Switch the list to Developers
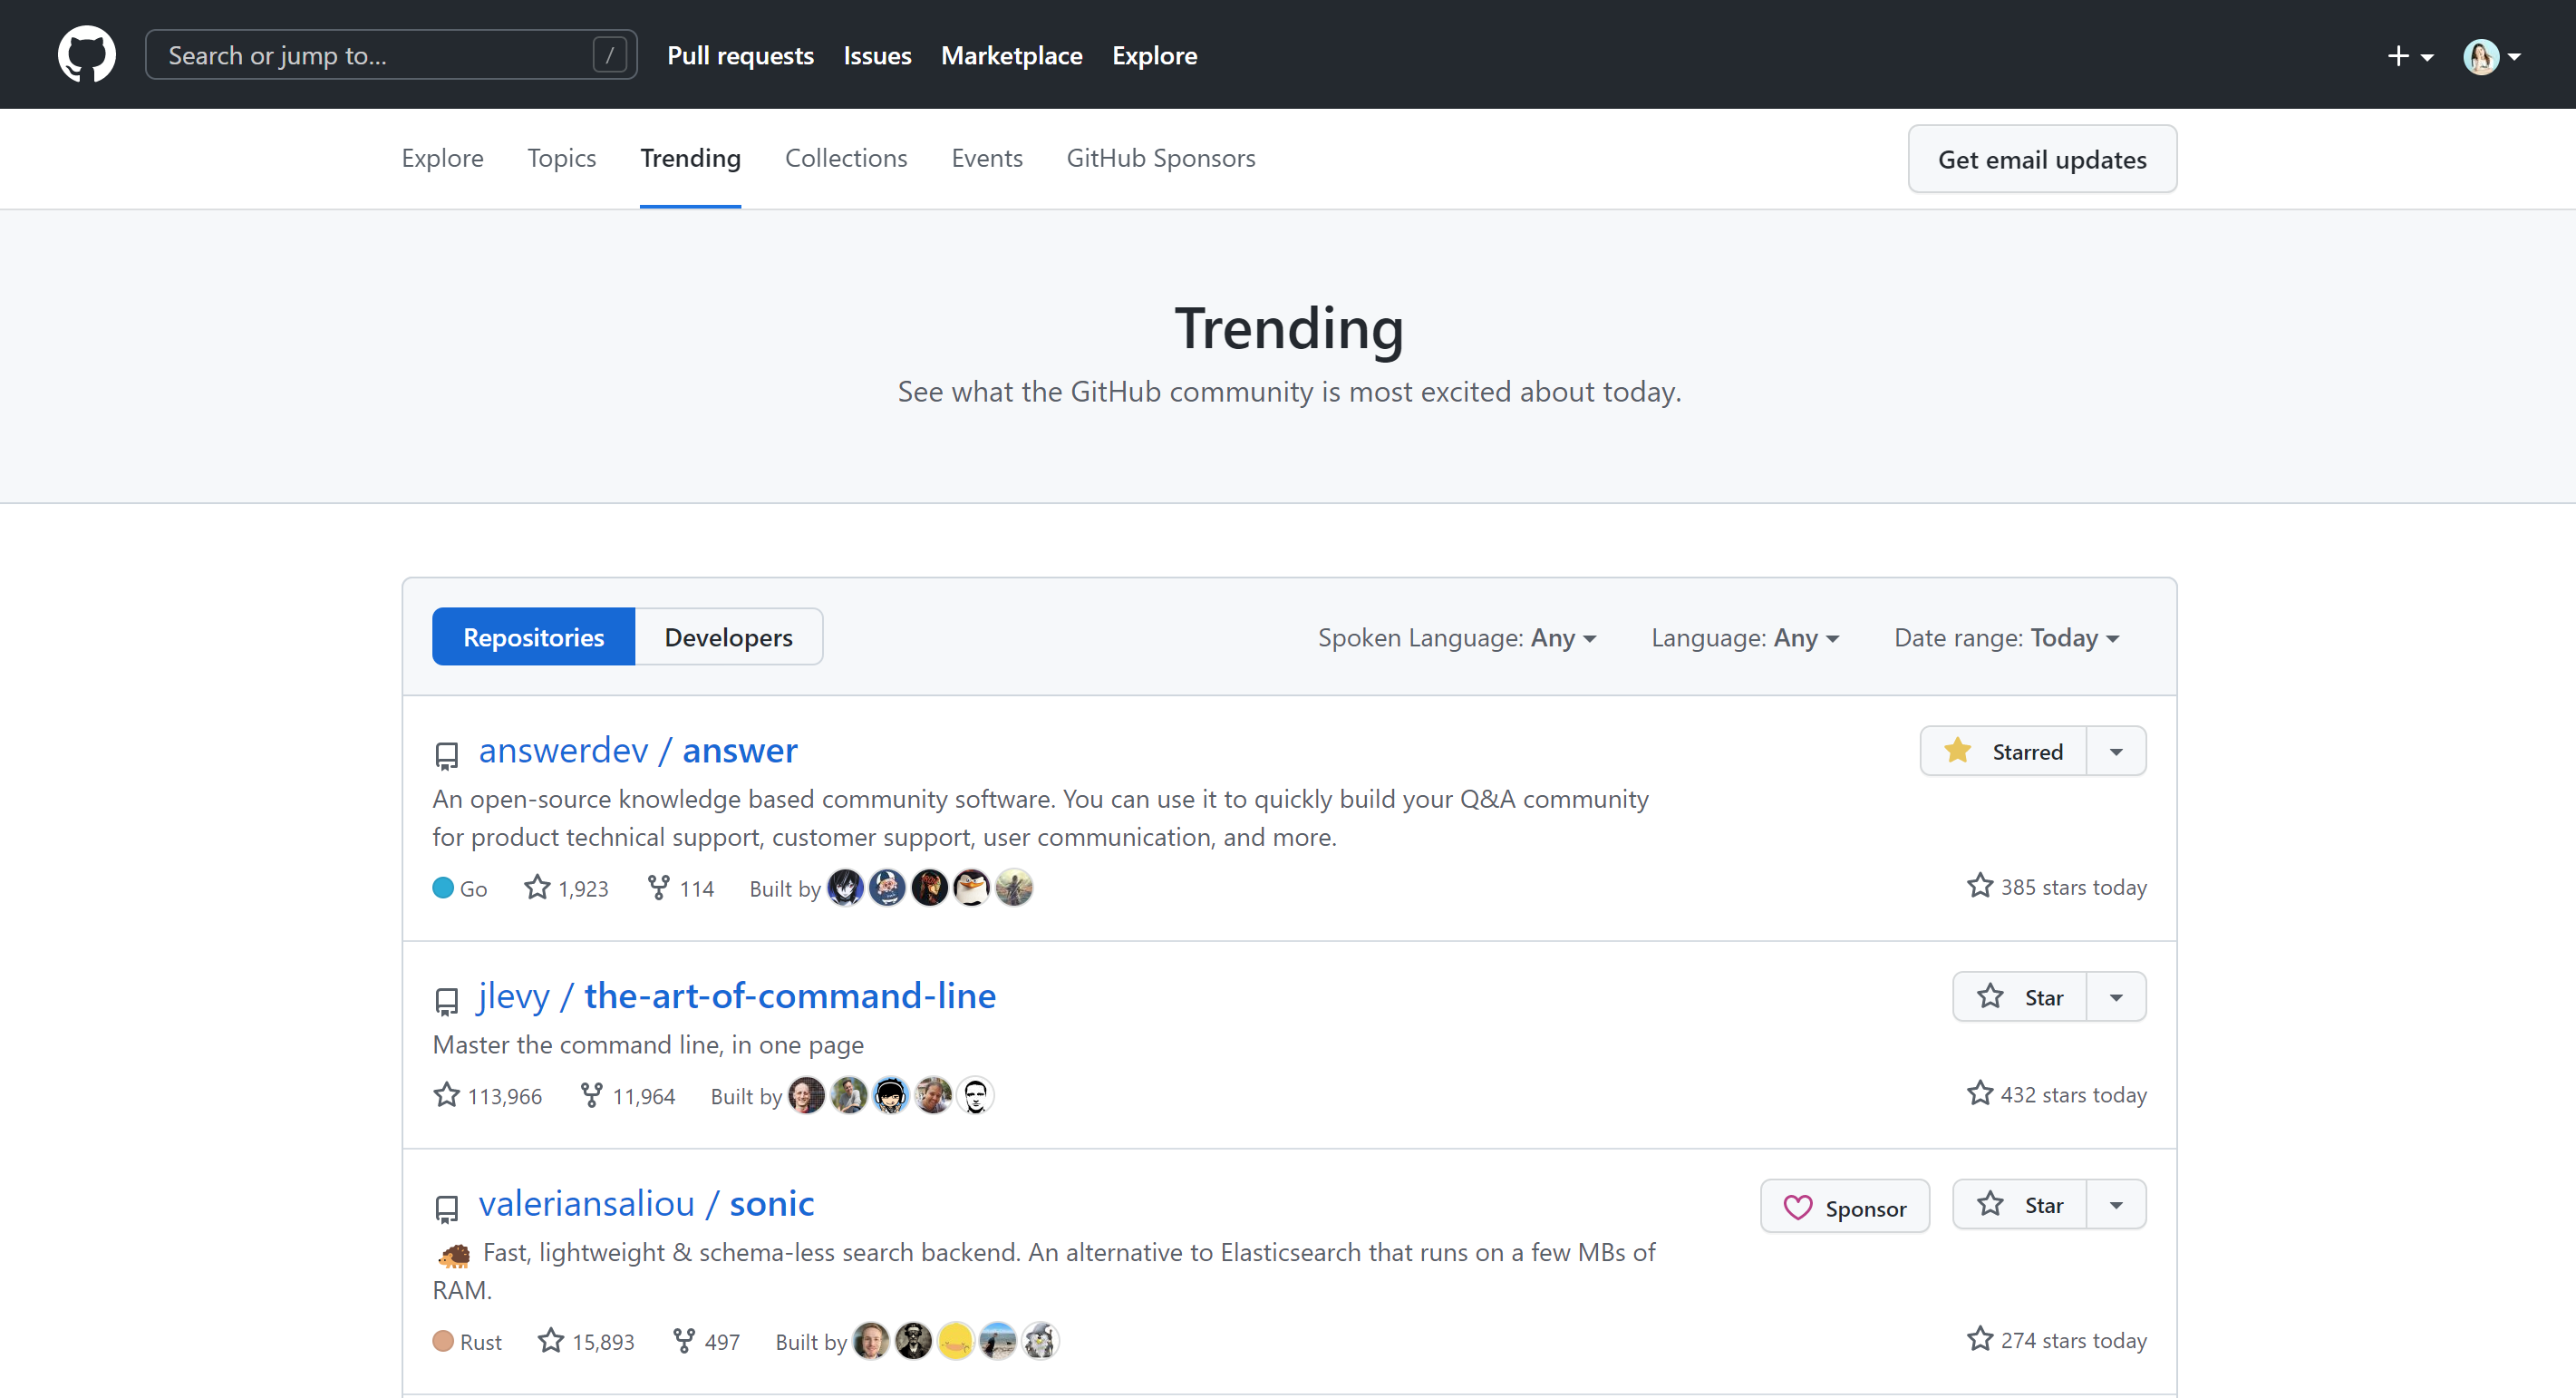This screenshot has width=2576, height=1398. (728, 637)
